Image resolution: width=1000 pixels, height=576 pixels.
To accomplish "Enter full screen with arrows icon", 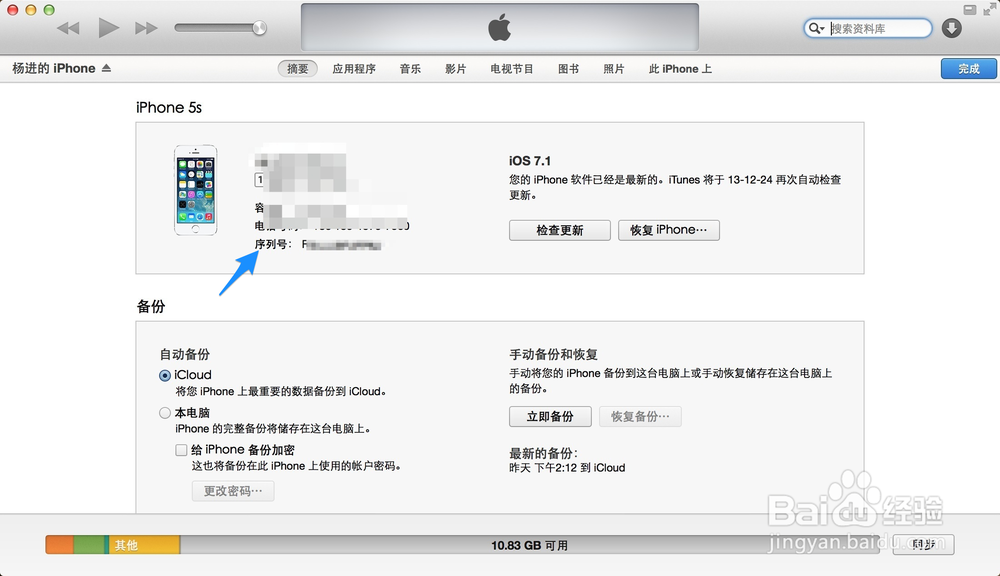I will click(x=989, y=10).
